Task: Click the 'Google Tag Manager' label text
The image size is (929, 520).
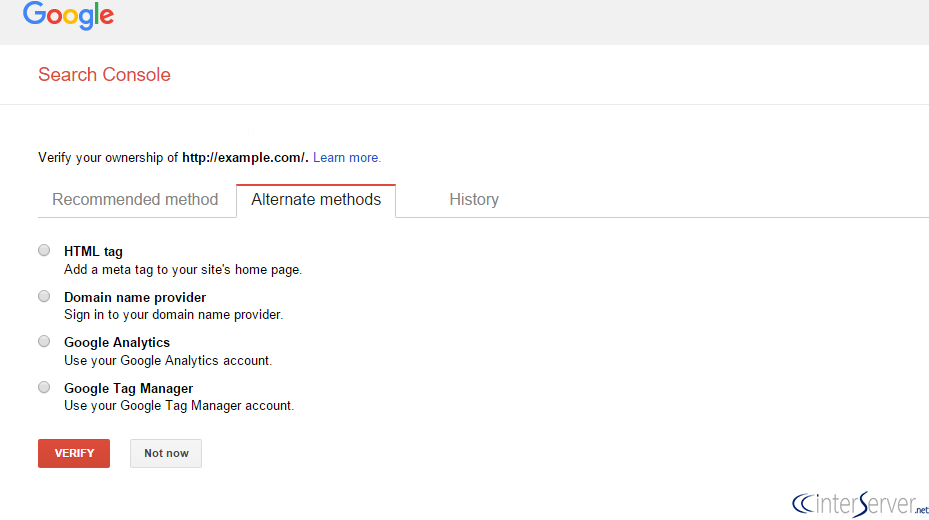Action: 129,389
